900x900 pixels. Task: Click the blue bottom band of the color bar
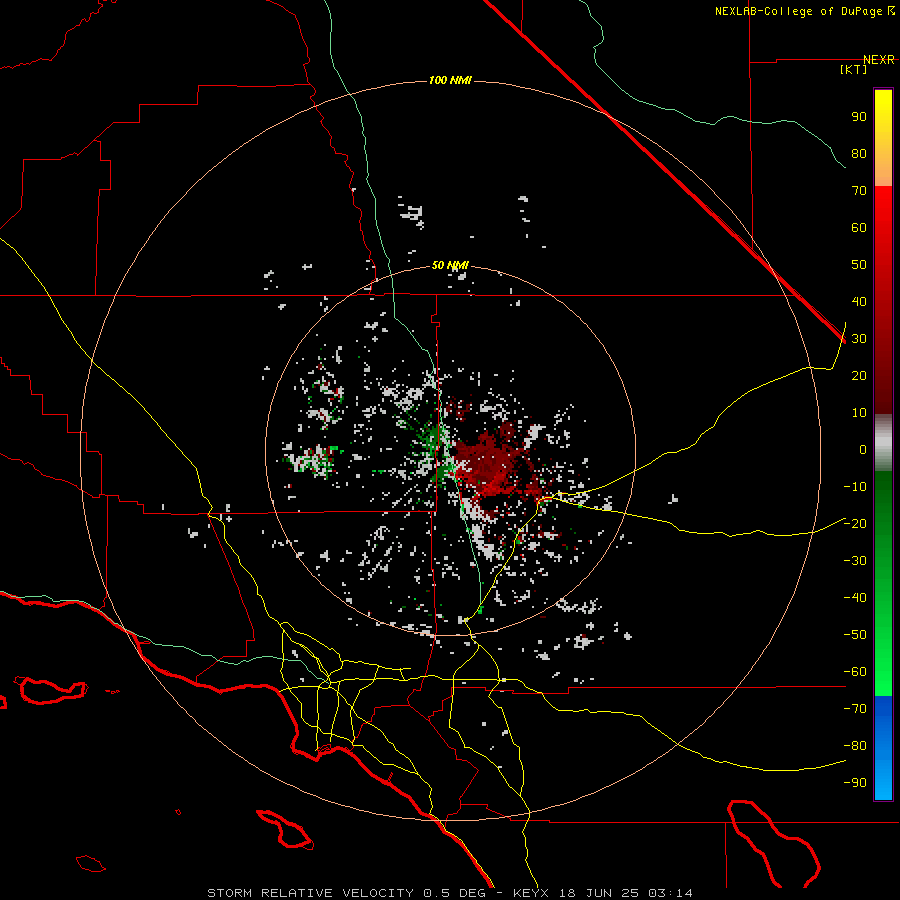click(x=883, y=748)
